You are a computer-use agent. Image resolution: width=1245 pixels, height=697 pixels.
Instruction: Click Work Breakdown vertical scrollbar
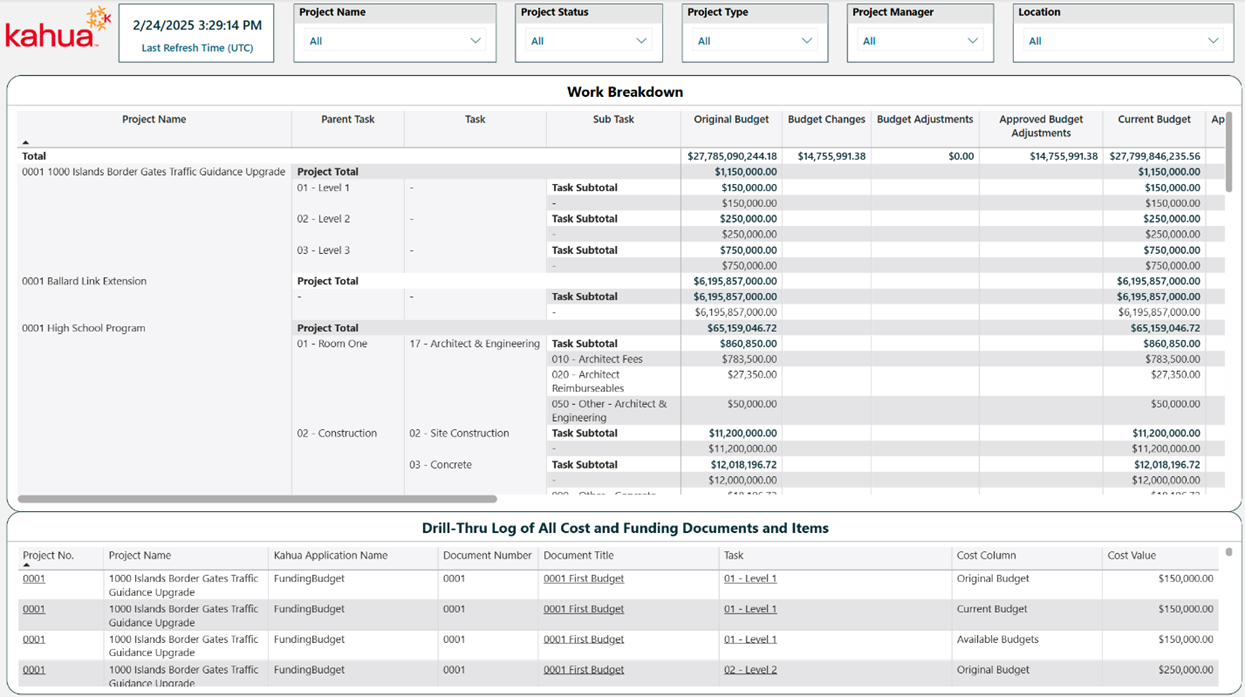click(x=1229, y=150)
